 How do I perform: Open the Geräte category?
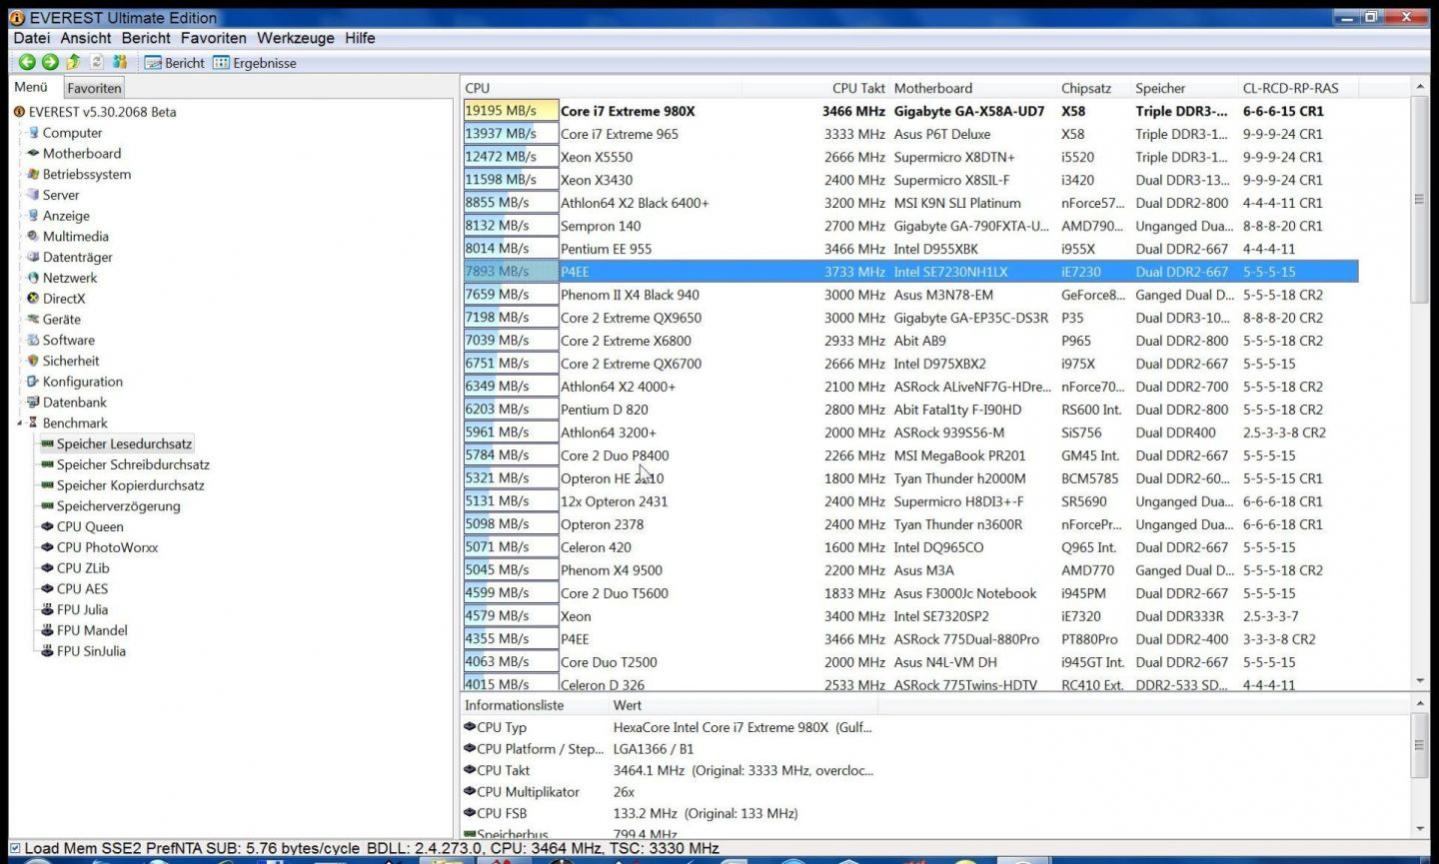(x=54, y=320)
